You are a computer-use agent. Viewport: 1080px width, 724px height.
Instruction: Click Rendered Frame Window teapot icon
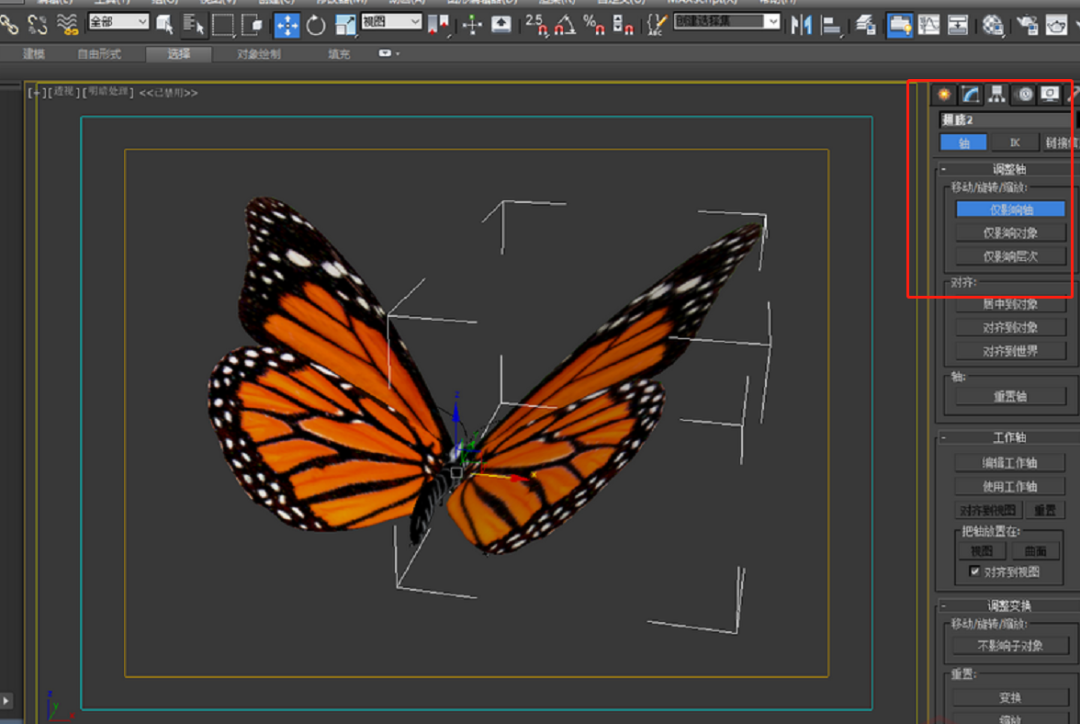pyautogui.click(x=1056, y=25)
